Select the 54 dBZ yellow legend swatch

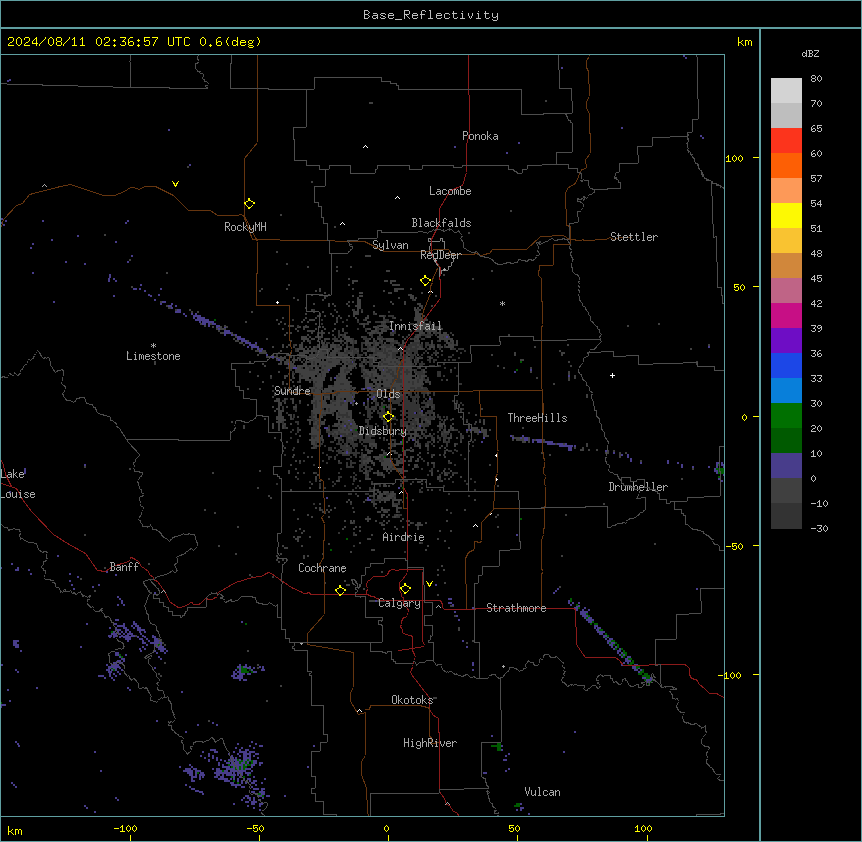click(x=786, y=215)
